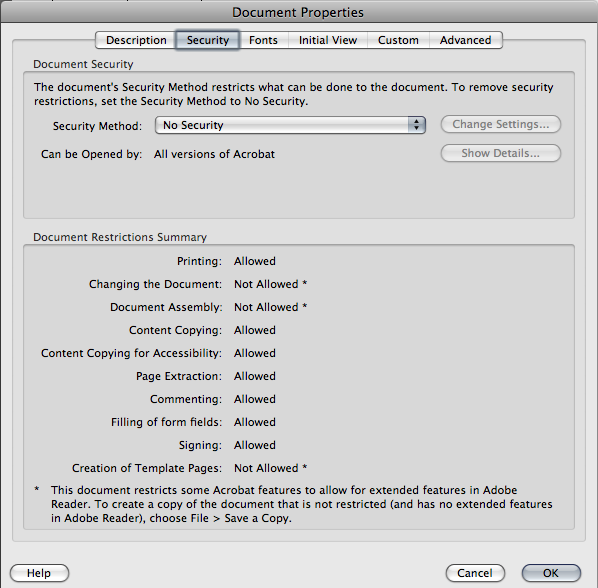Click the Security Method stepper arrows

(416, 125)
